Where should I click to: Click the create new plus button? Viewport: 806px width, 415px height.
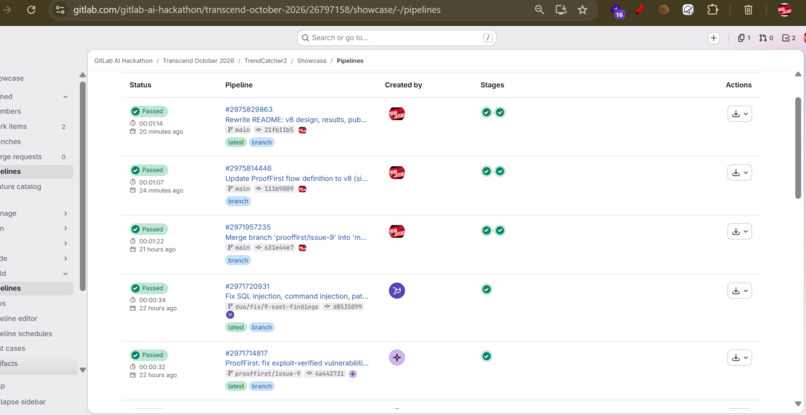(713, 38)
